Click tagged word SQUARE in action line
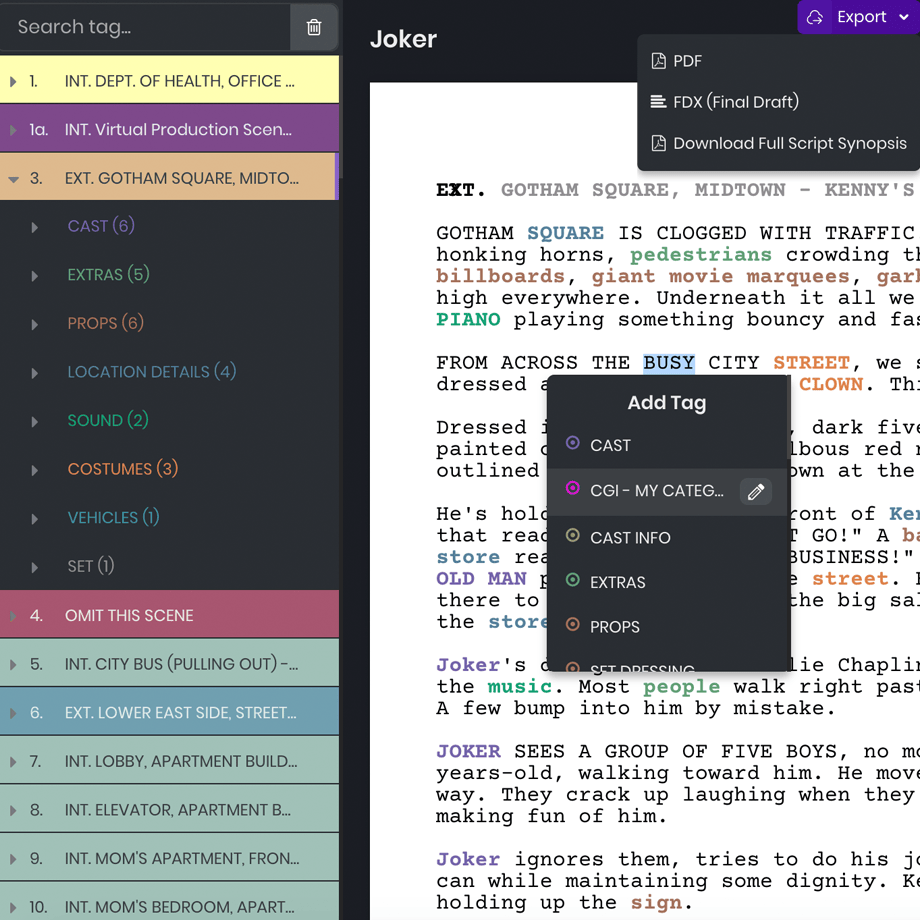 tap(565, 233)
